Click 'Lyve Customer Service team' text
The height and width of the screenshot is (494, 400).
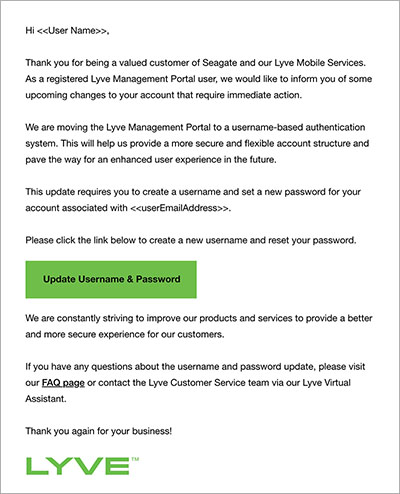coord(208,383)
